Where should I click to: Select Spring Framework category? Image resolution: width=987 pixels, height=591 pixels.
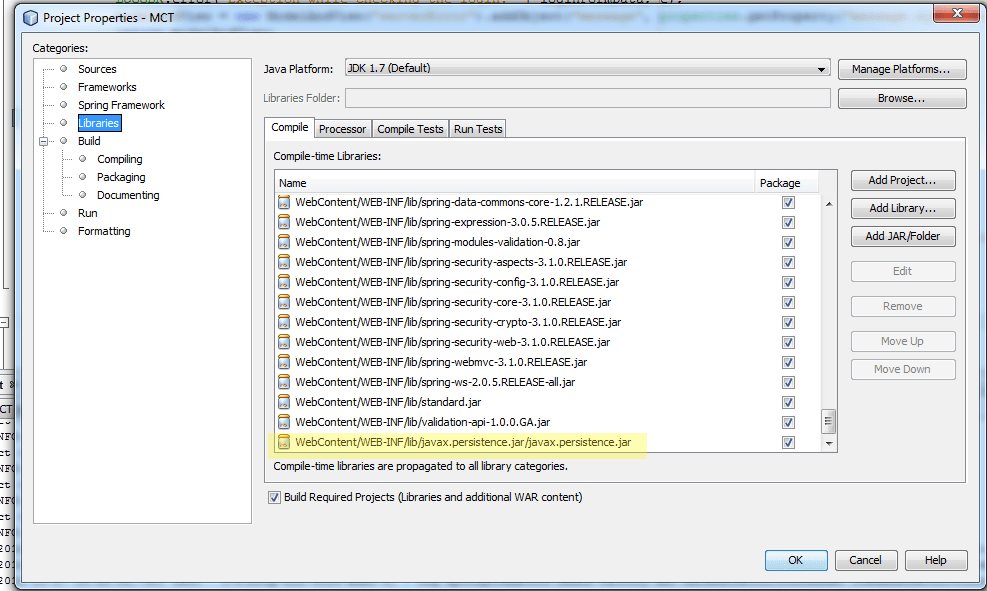click(x=121, y=105)
